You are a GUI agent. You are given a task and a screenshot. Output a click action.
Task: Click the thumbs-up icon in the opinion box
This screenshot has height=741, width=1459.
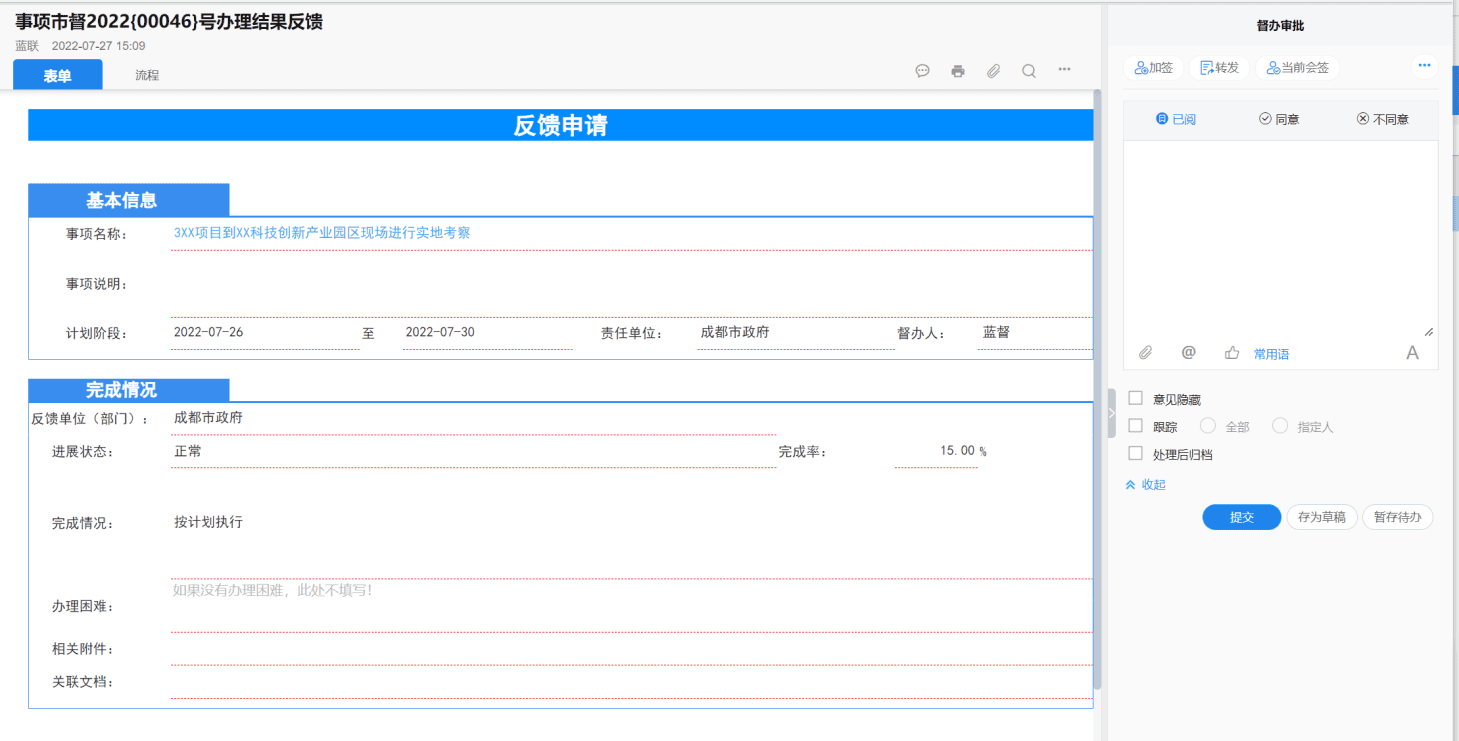pos(1232,353)
